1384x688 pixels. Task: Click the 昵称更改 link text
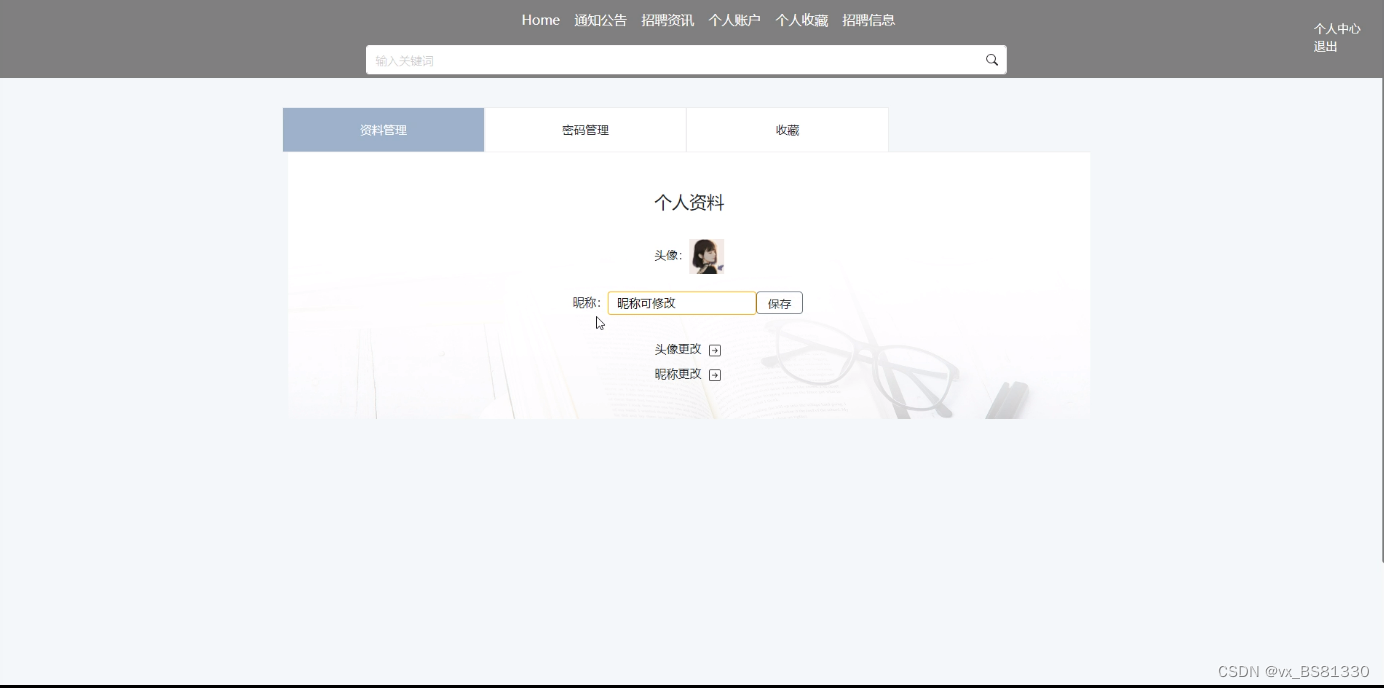click(x=678, y=374)
